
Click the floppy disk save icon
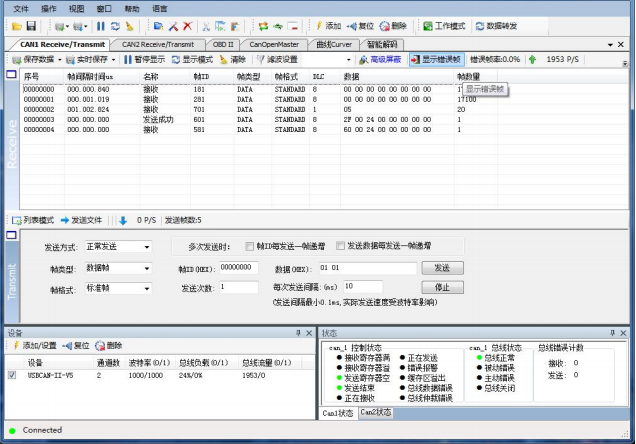tap(31, 26)
